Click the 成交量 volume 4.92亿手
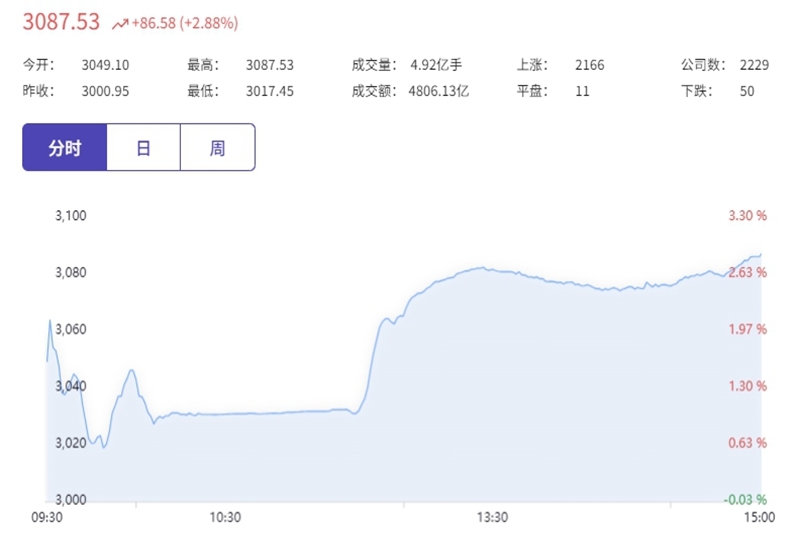 click(436, 65)
